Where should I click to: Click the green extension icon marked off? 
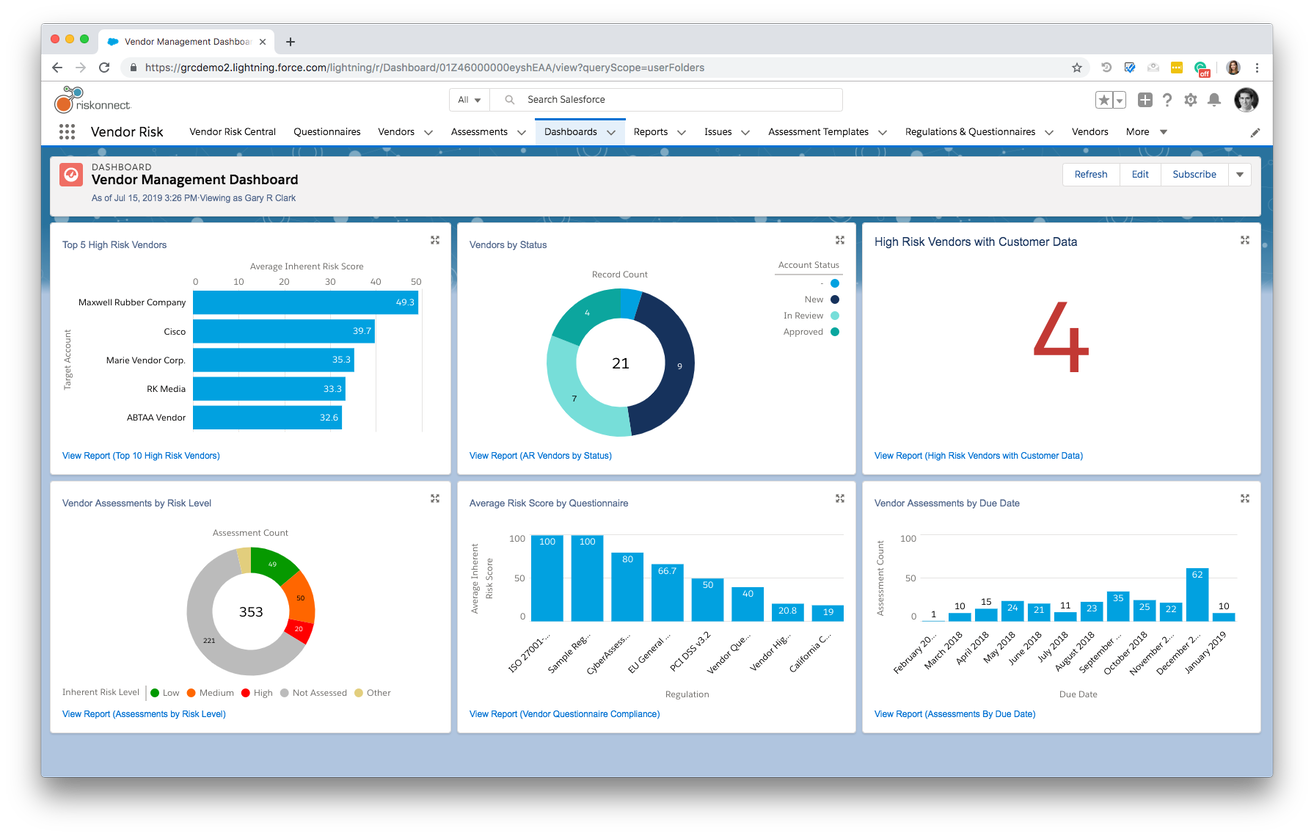tap(1202, 69)
